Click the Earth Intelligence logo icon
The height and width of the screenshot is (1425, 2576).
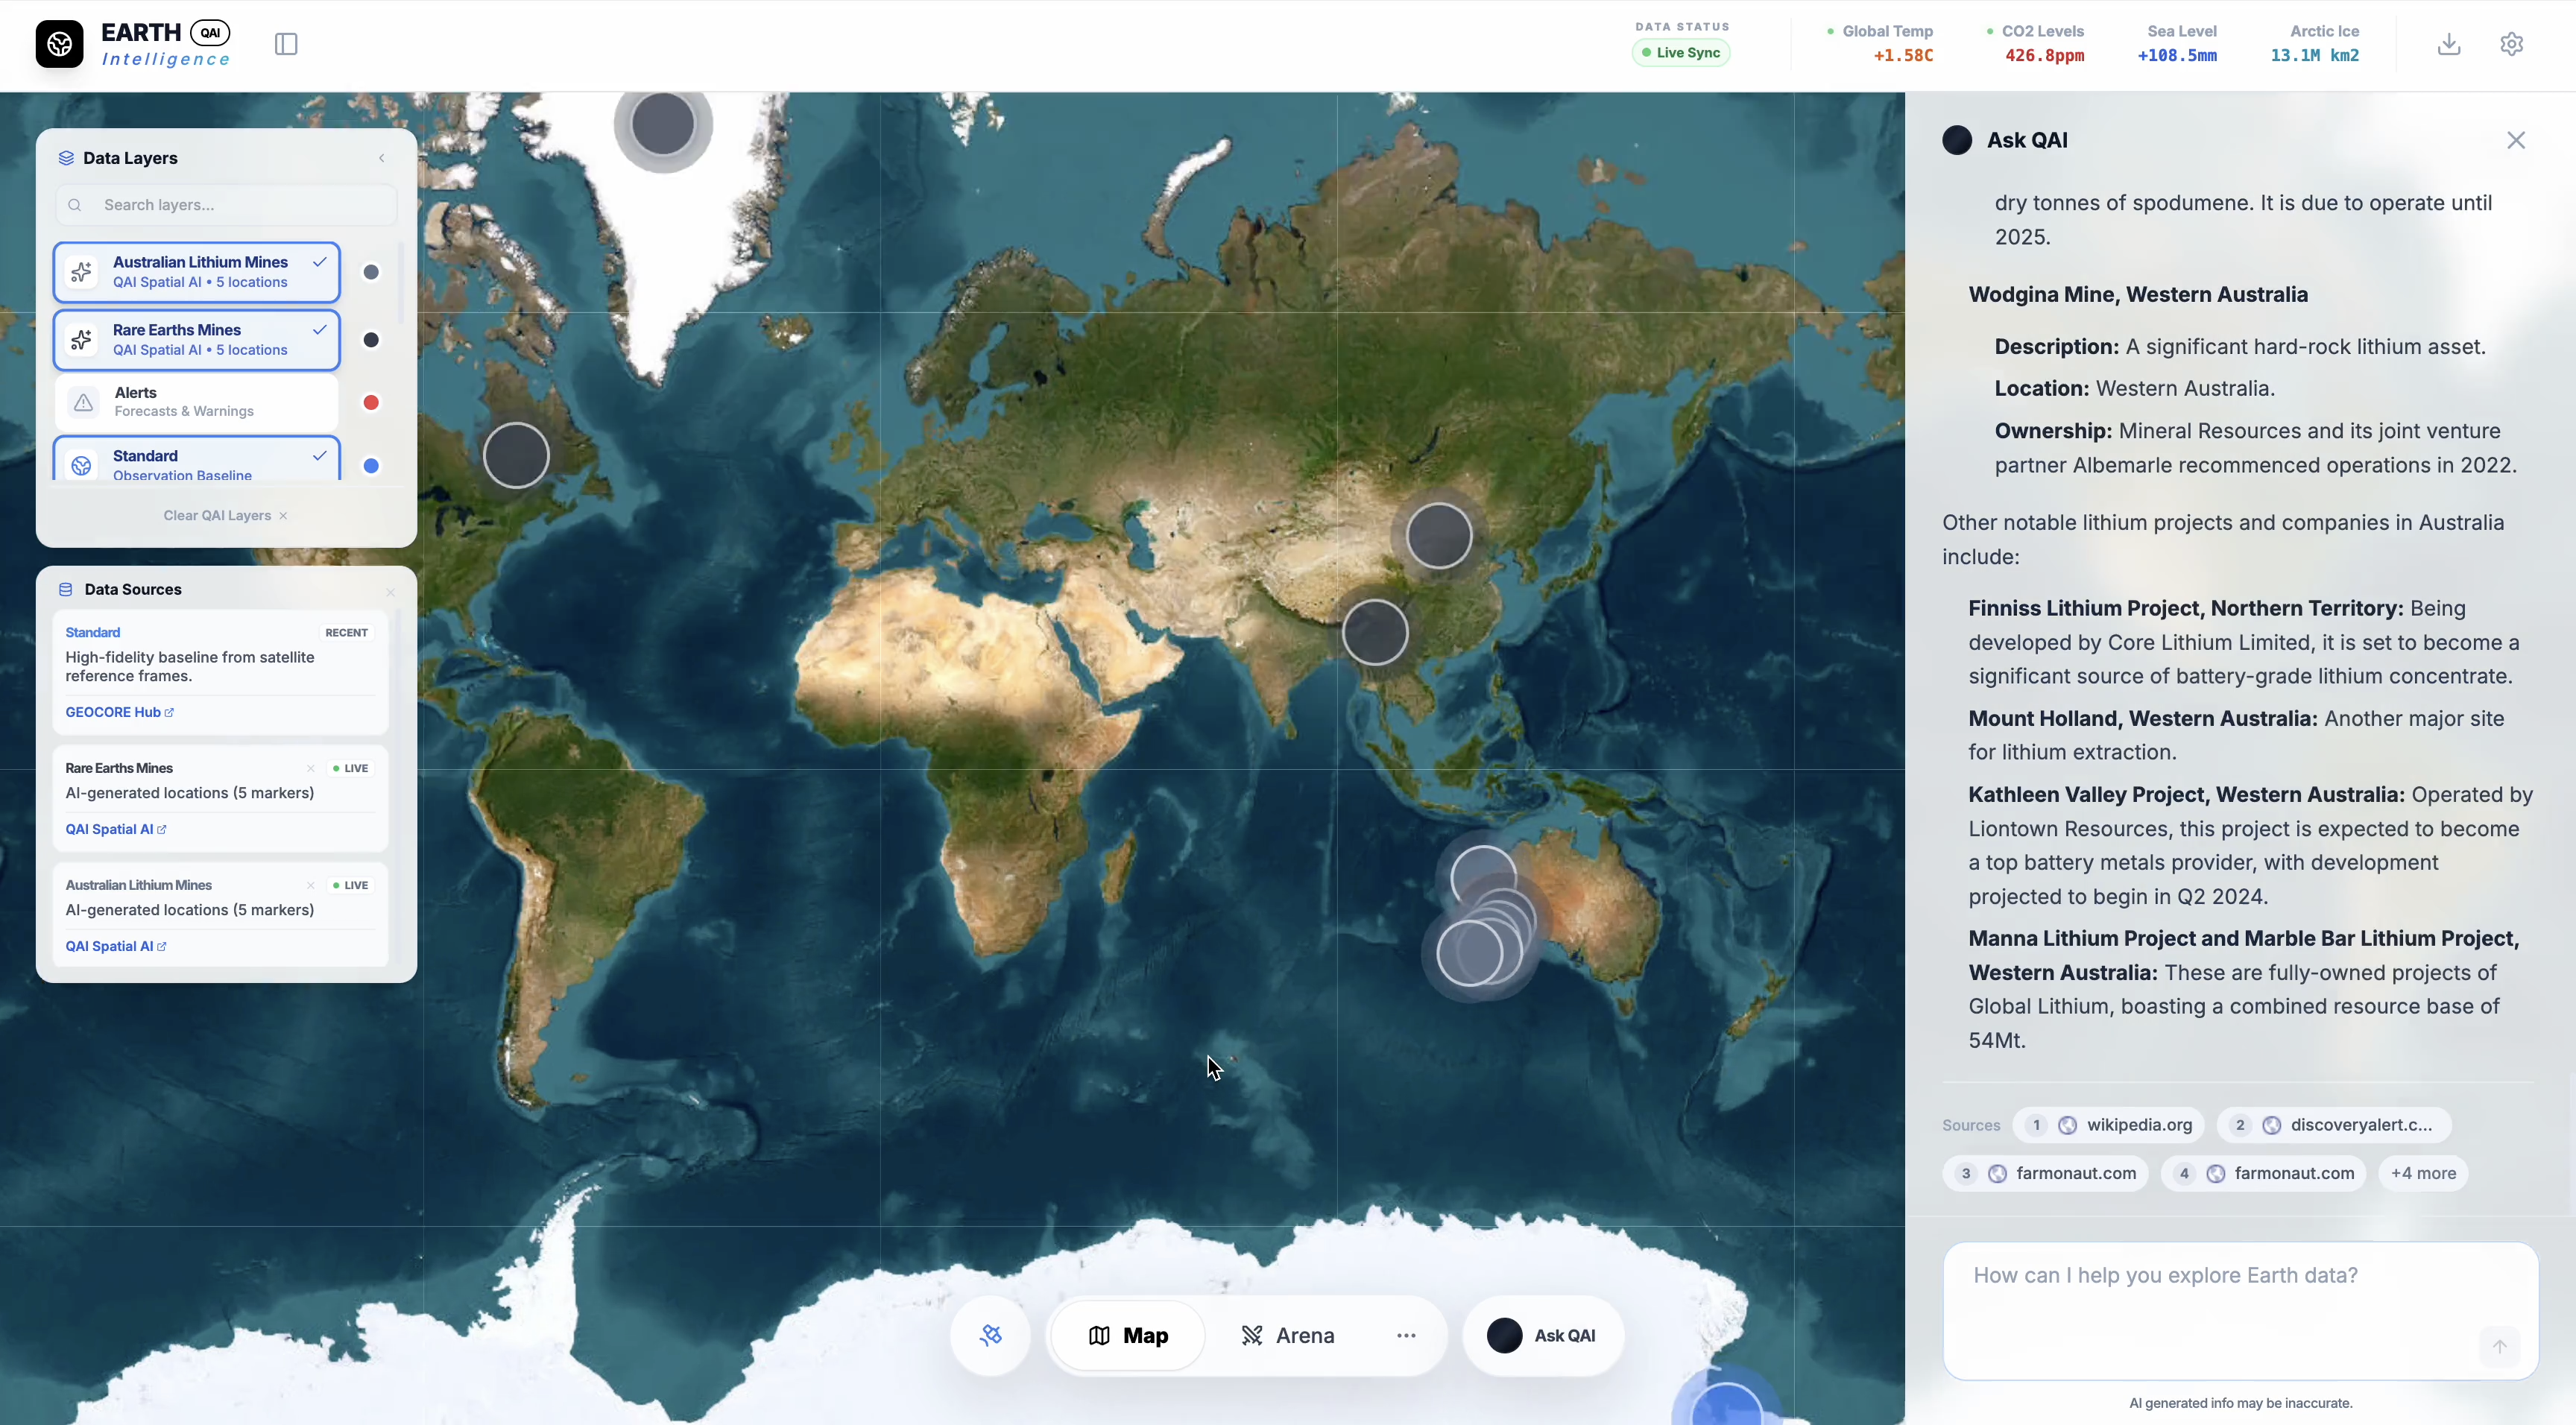coord(59,44)
